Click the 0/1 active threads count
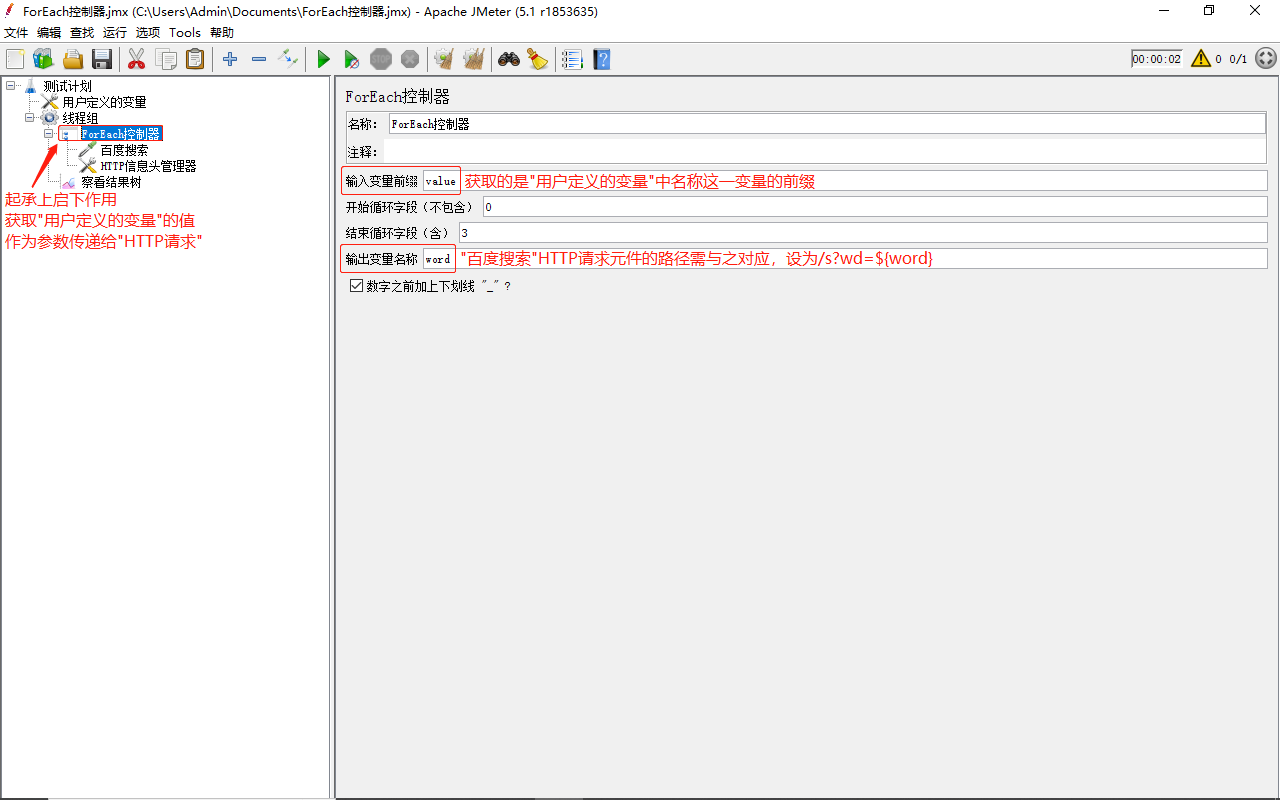Image resolution: width=1280 pixels, height=800 pixels. tap(1238, 59)
